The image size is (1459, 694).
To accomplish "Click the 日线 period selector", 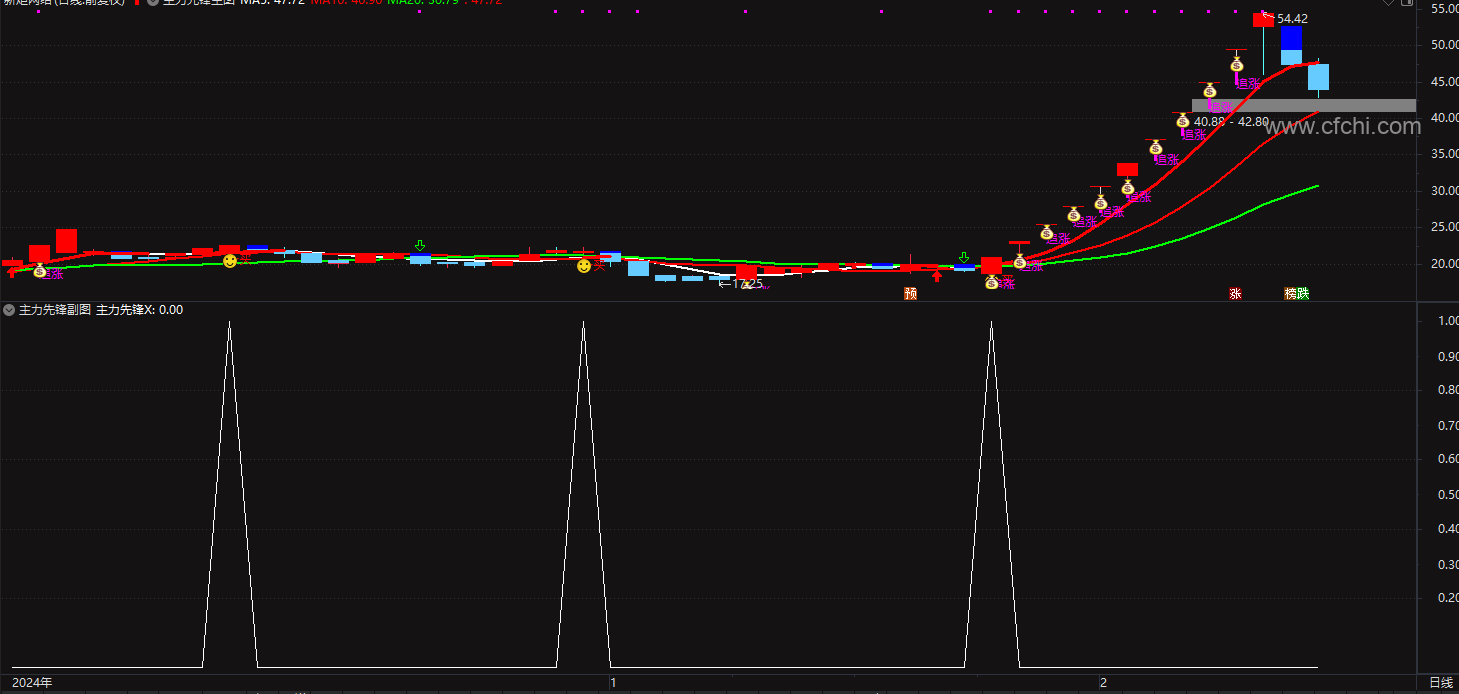I will 1441,682.
